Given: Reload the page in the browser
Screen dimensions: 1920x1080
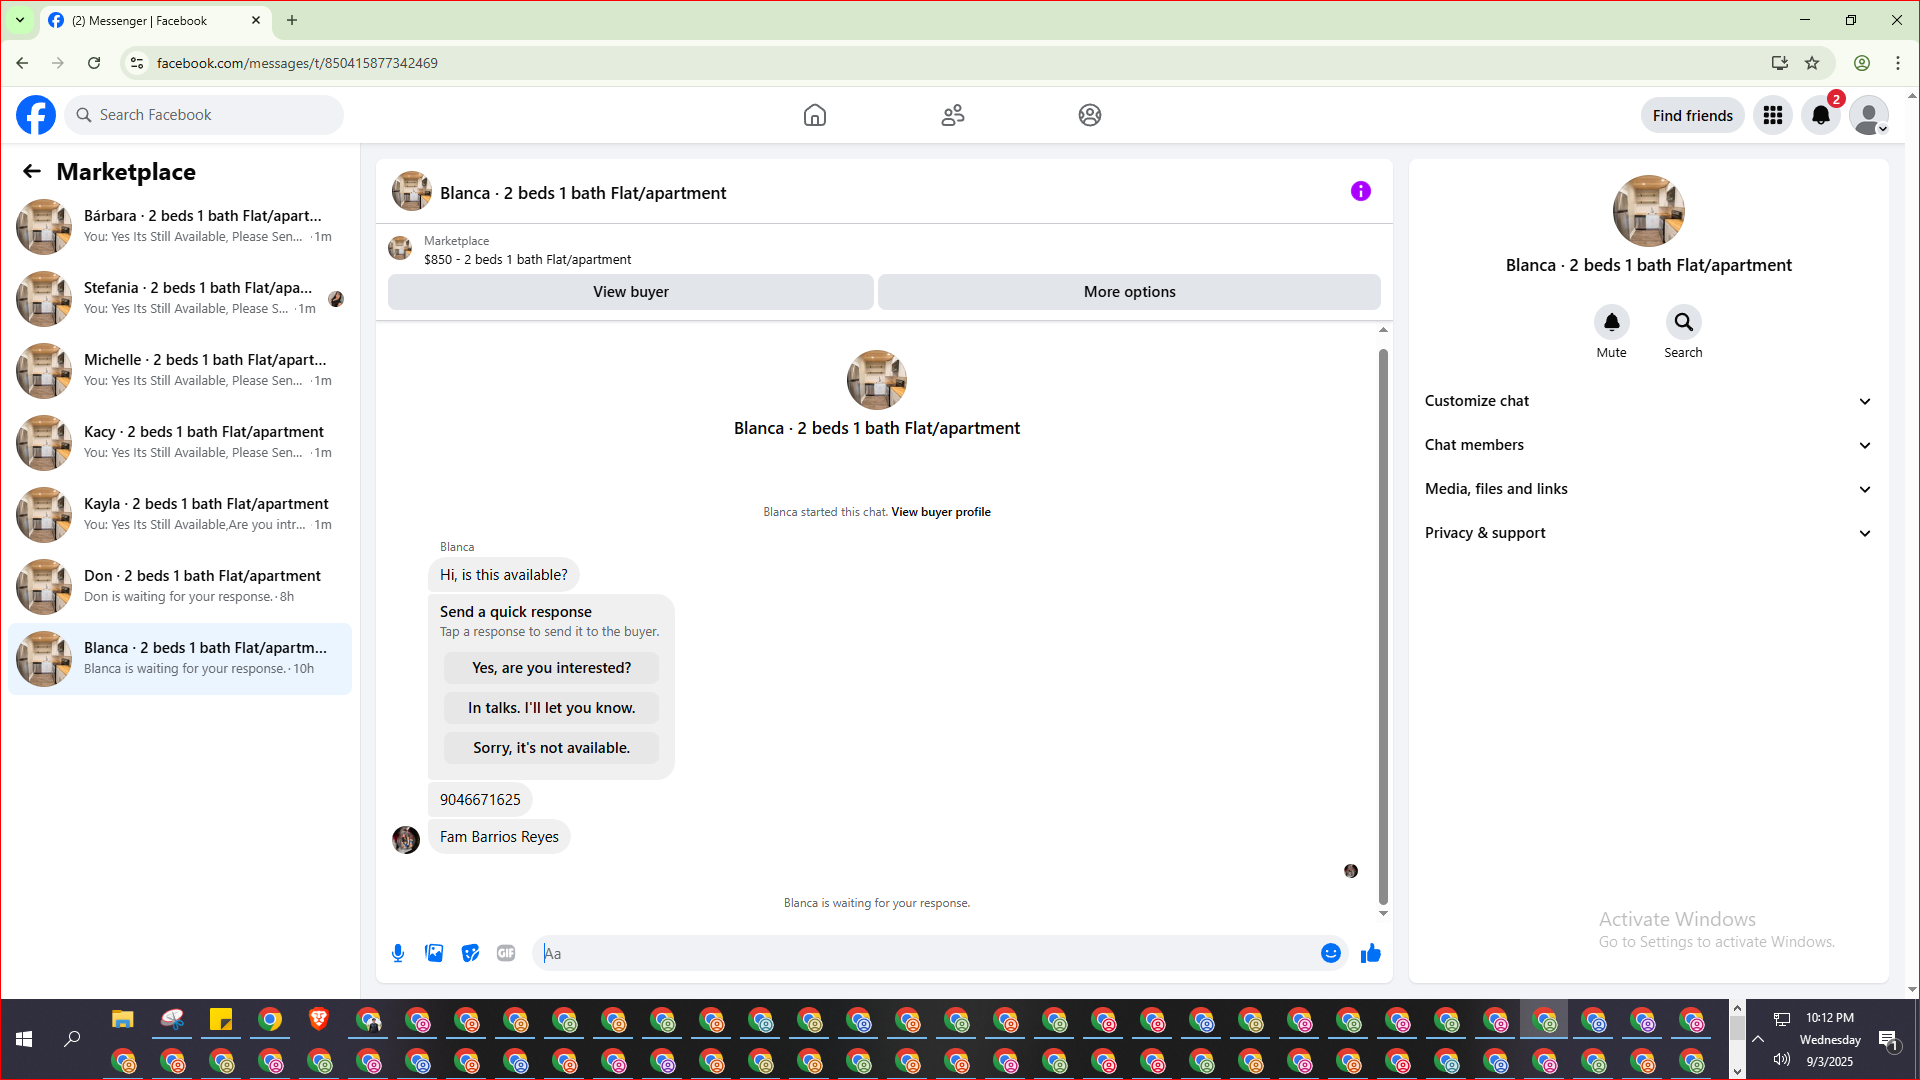Looking at the screenshot, I should coord(94,63).
